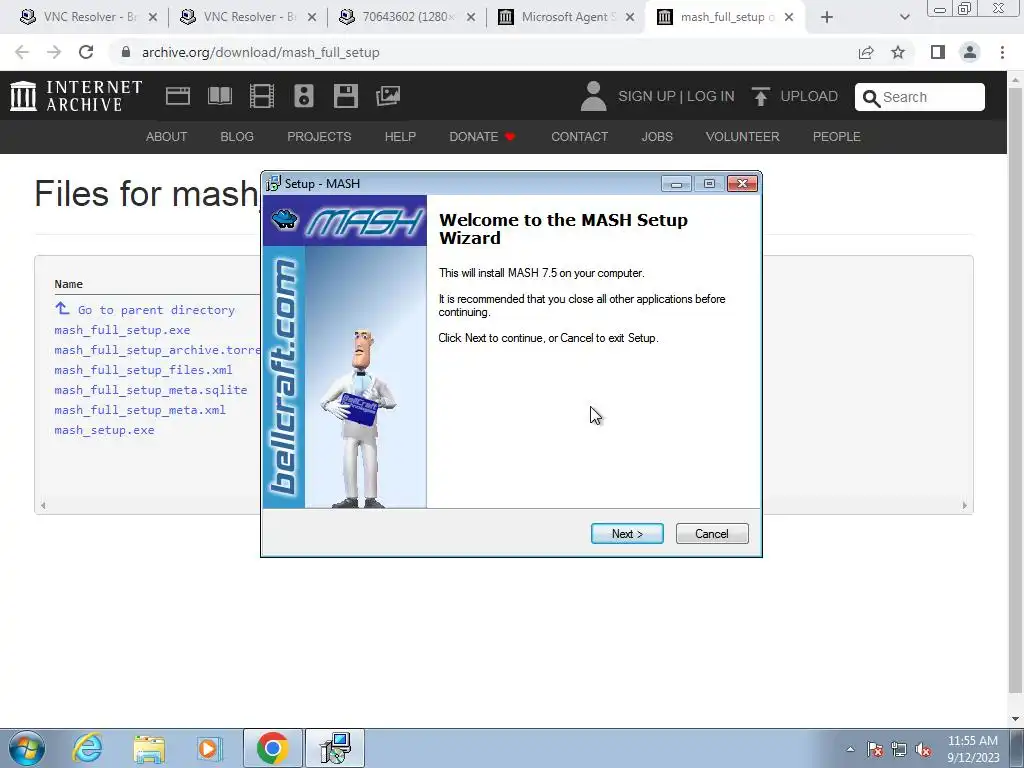
Task: Click the browser back arrow
Action: pyautogui.click(x=22, y=52)
